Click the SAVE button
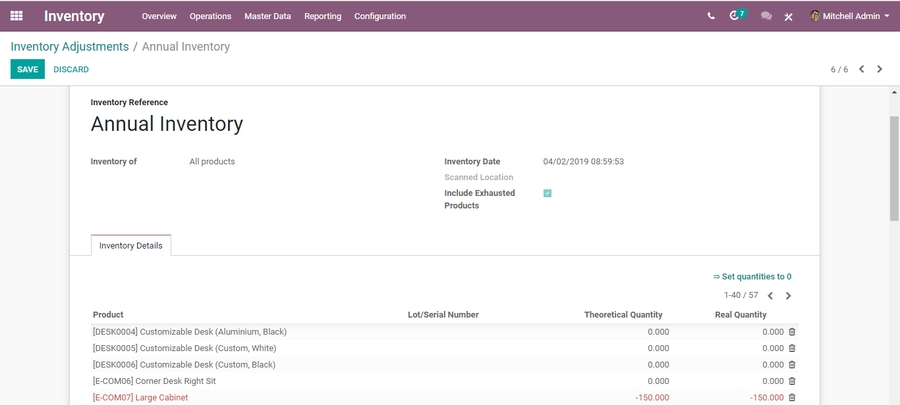 pyautogui.click(x=27, y=70)
